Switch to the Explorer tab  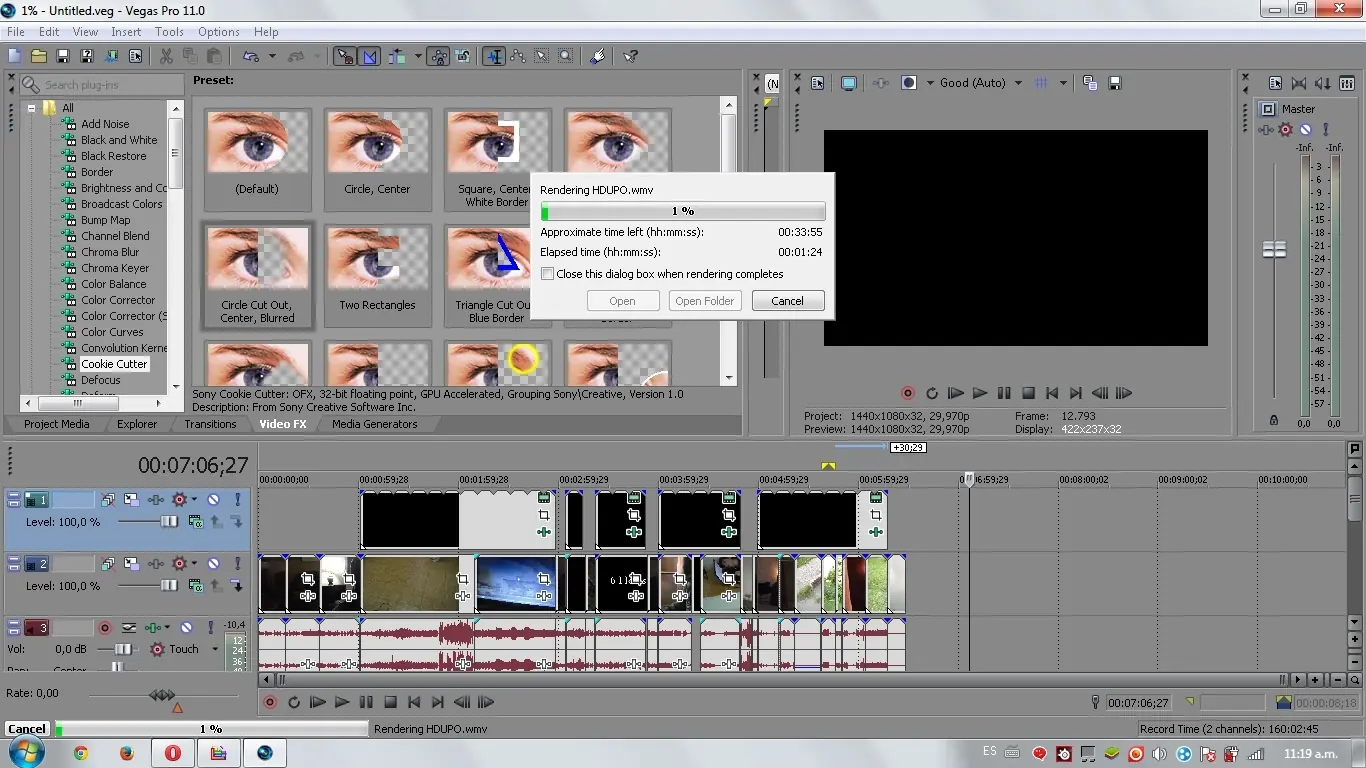click(x=137, y=424)
